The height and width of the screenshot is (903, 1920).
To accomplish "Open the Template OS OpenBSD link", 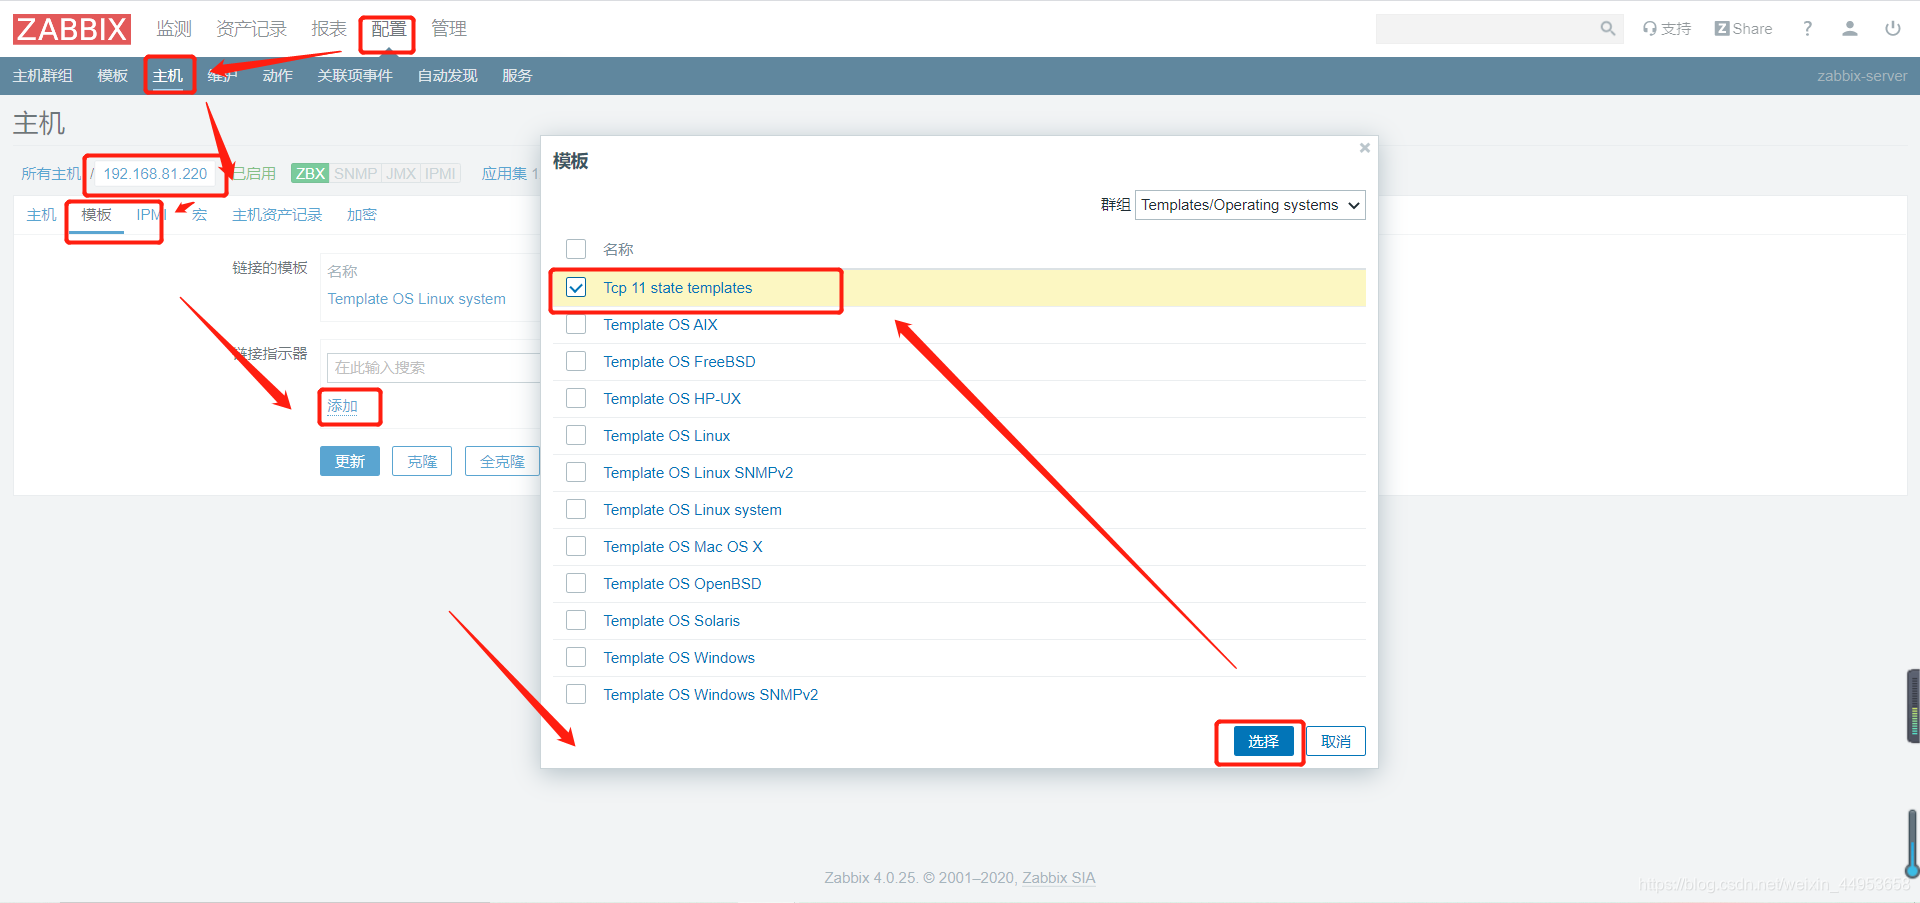I will pos(682,584).
